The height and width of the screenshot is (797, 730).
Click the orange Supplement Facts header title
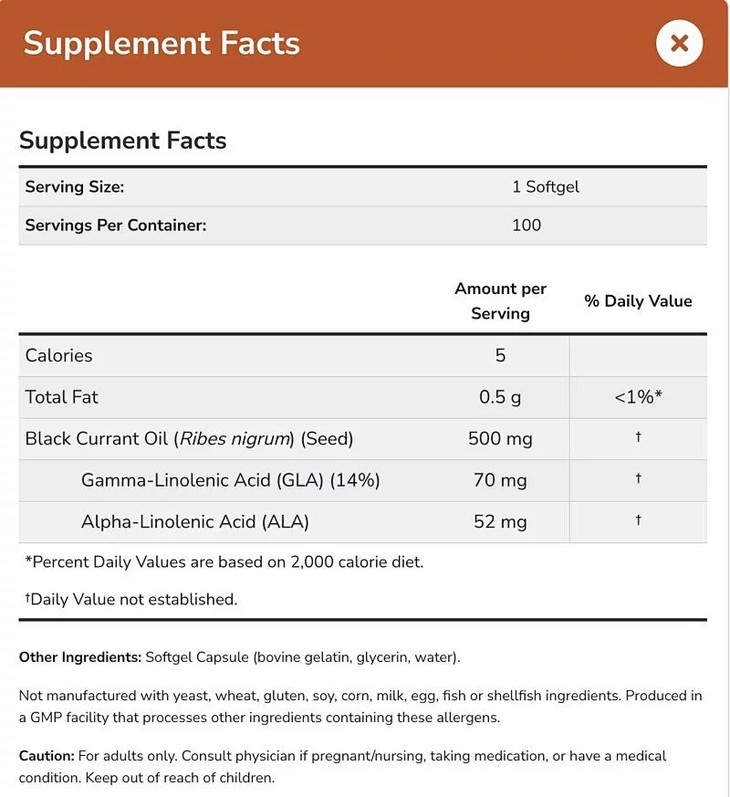coord(161,43)
